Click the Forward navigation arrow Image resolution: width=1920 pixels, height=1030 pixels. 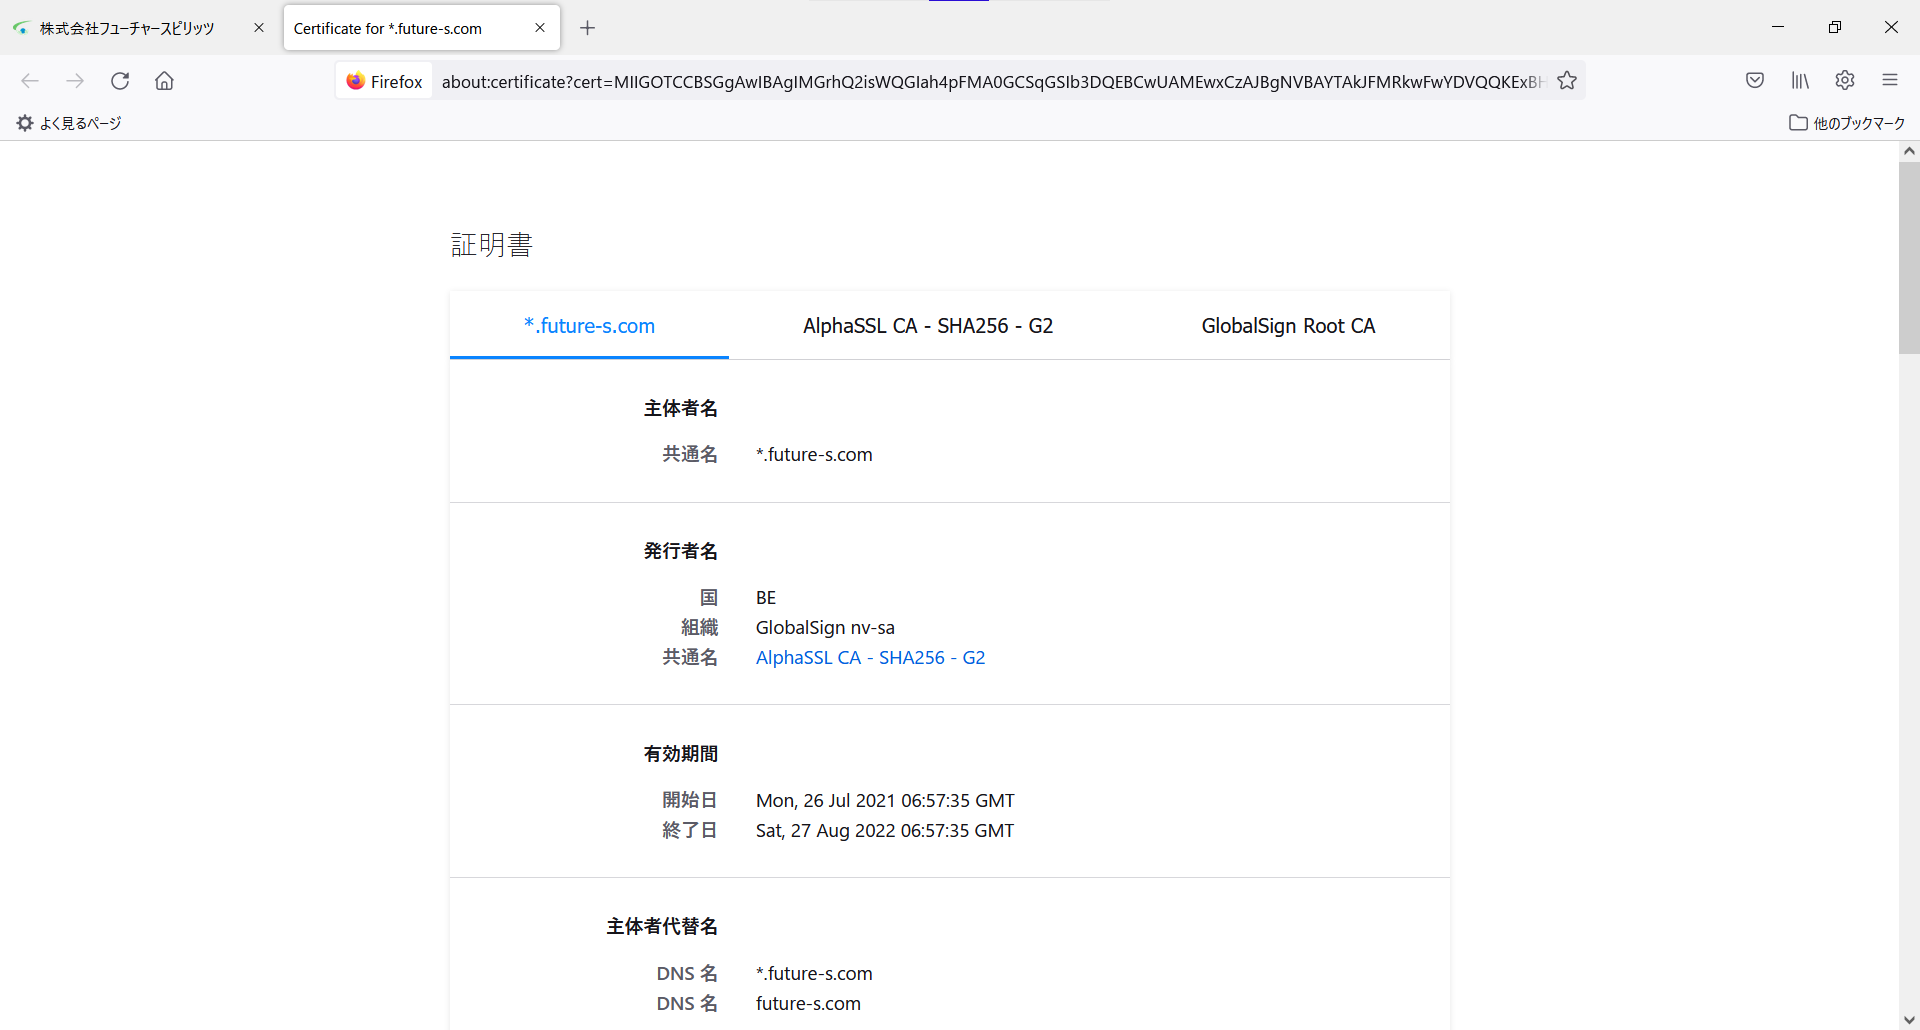tap(75, 81)
